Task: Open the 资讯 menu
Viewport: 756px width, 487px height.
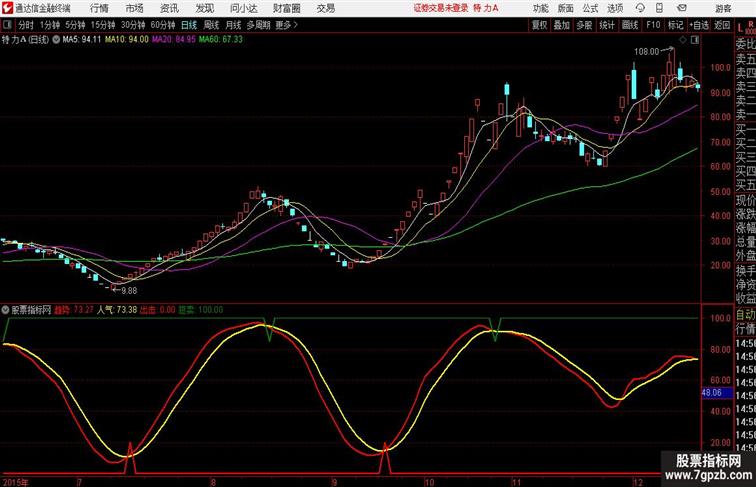Action: tap(169, 8)
